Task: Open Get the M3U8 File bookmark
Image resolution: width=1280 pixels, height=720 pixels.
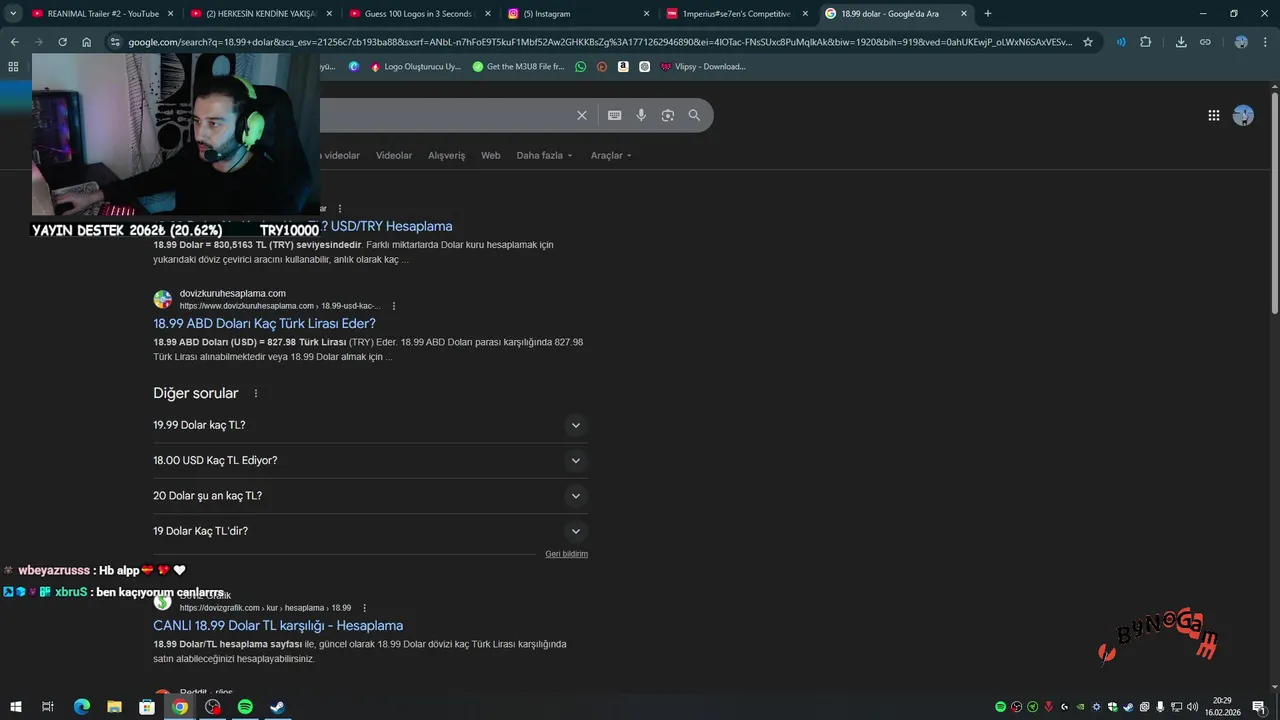Action: click(x=518, y=66)
